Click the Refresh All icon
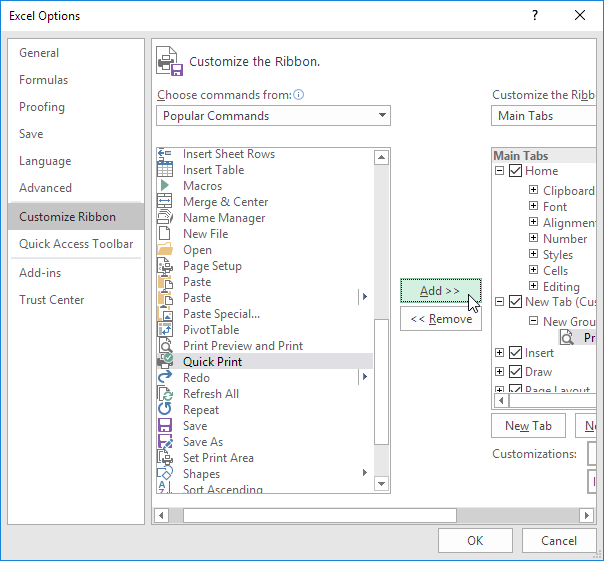The image size is (604, 561). 165,394
